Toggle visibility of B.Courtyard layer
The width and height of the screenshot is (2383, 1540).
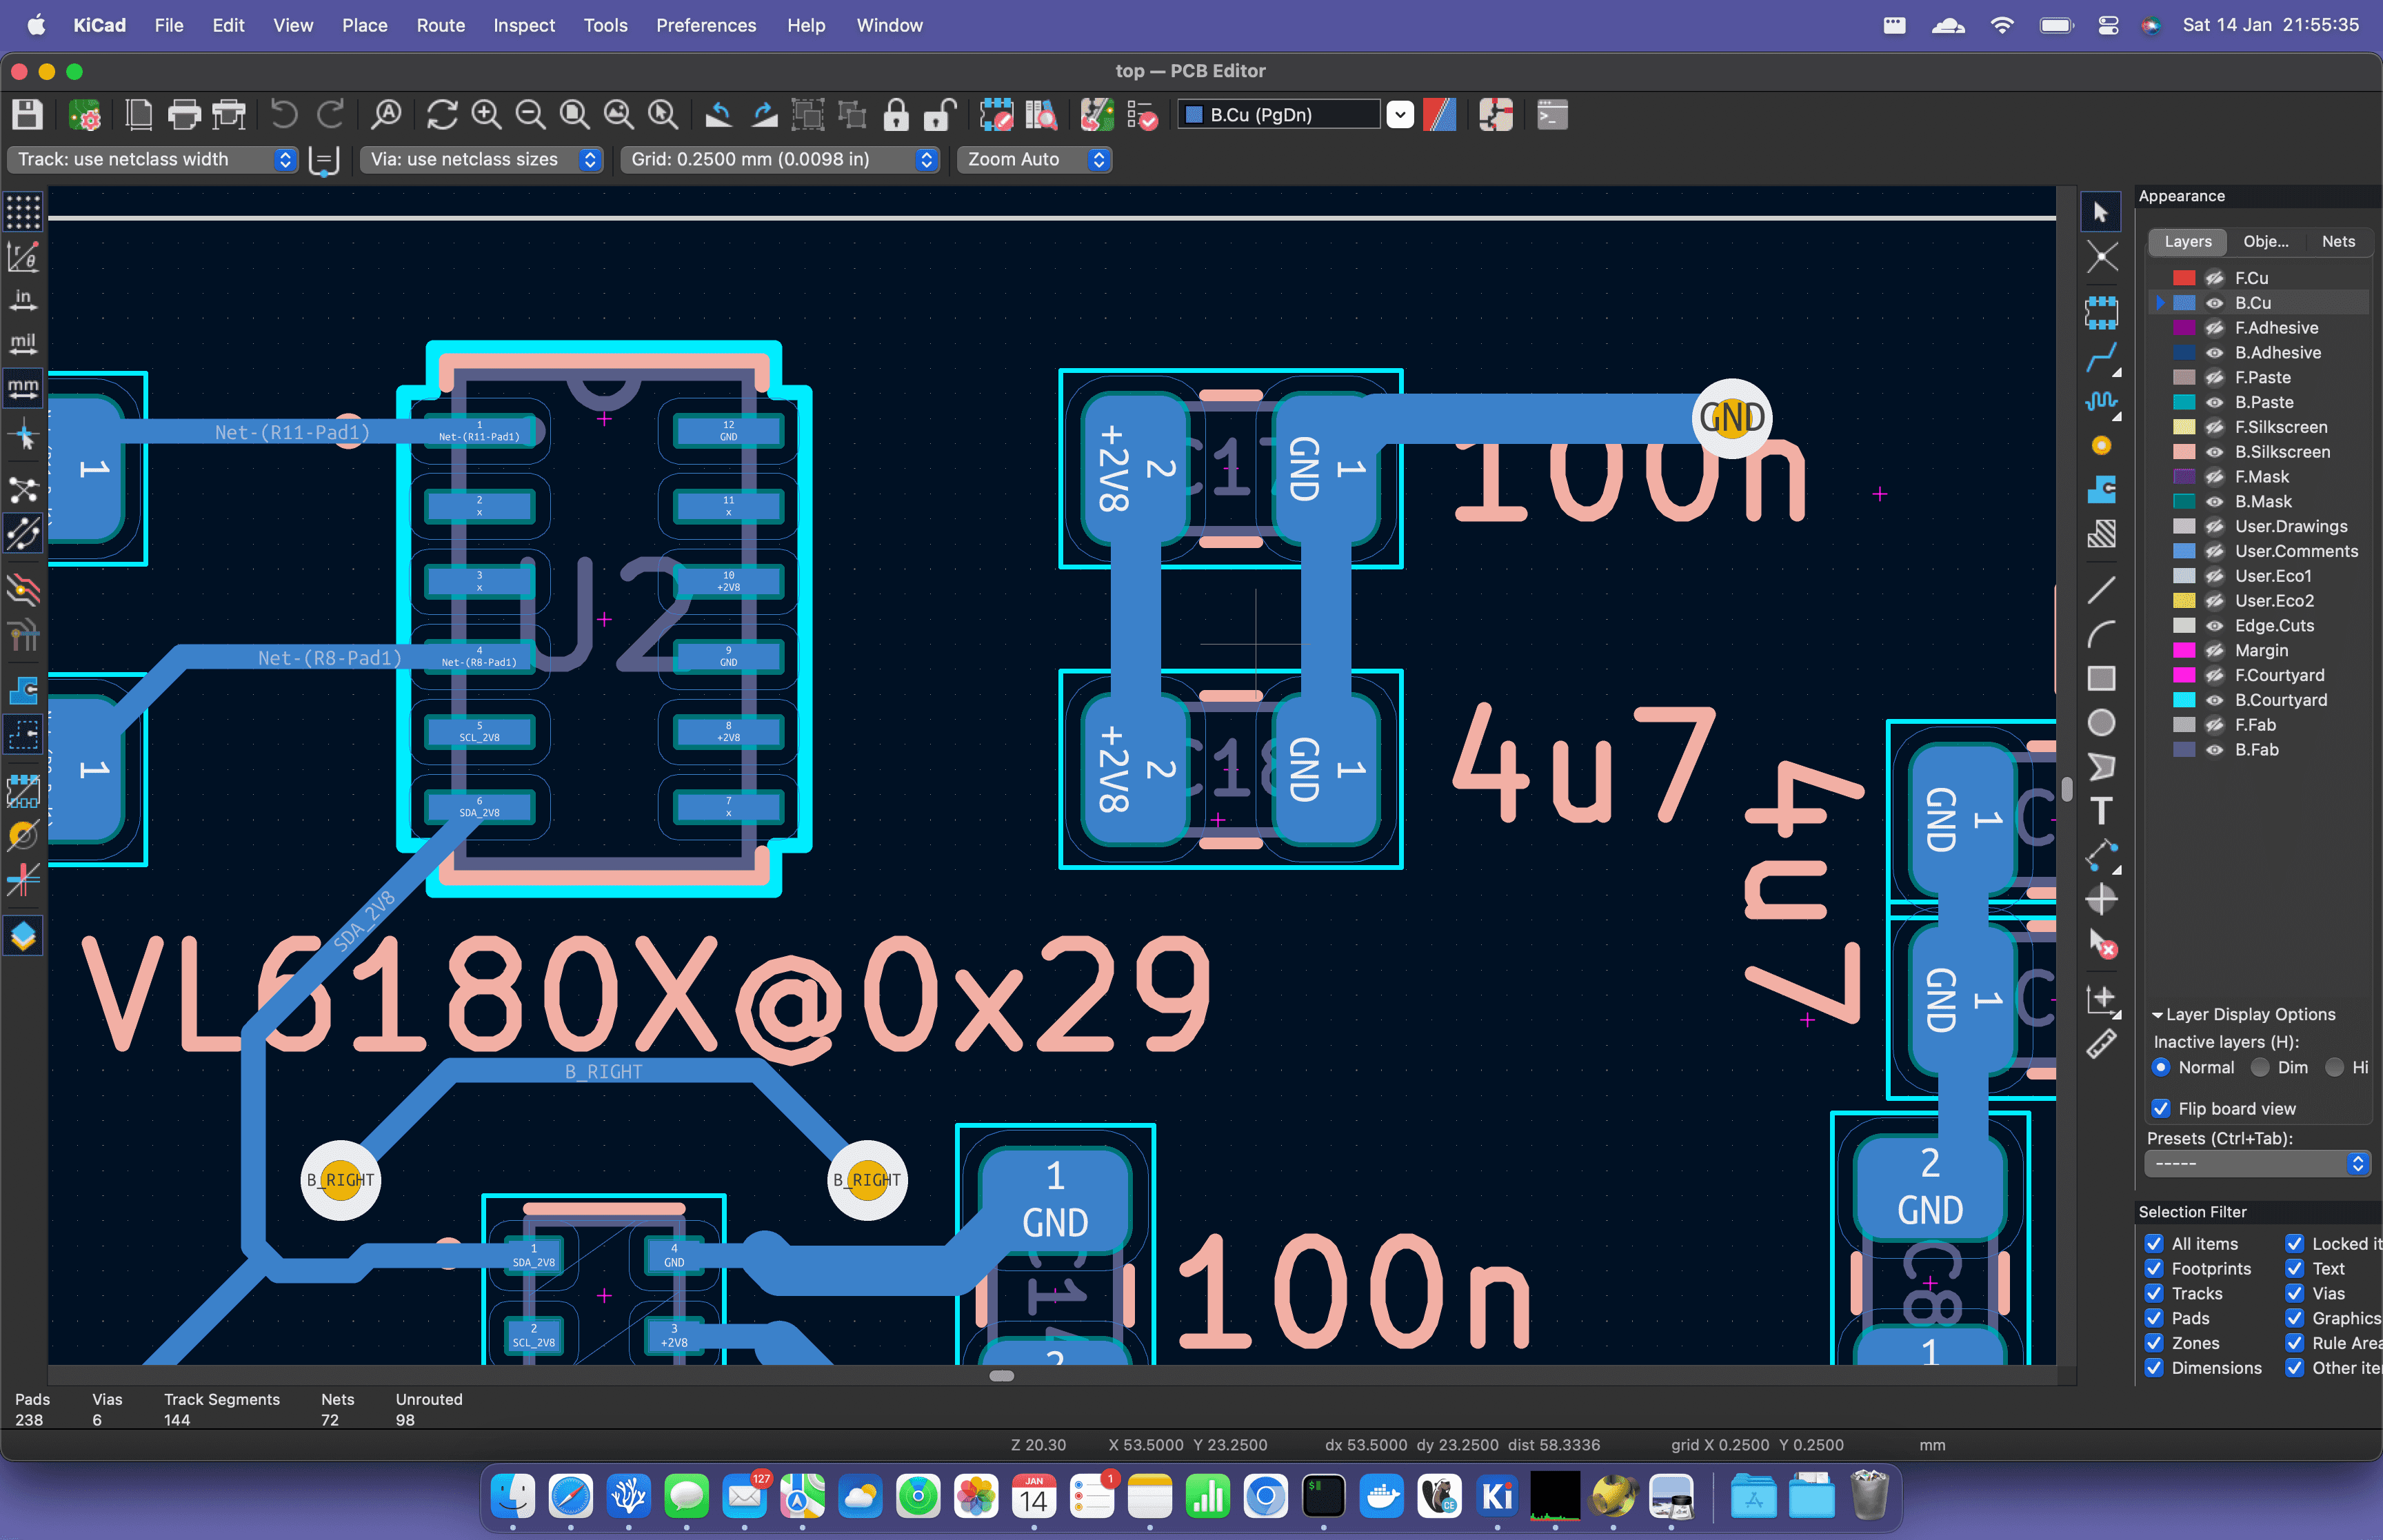(2215, 700)
